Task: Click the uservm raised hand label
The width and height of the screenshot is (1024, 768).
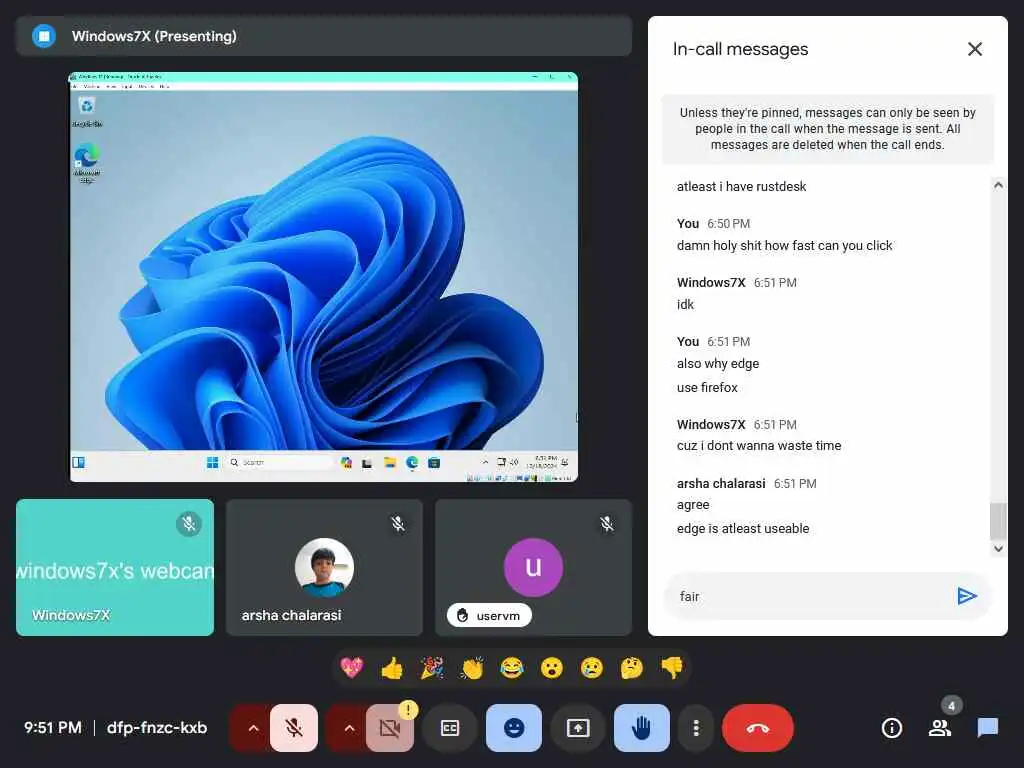Action: point(489,615)
